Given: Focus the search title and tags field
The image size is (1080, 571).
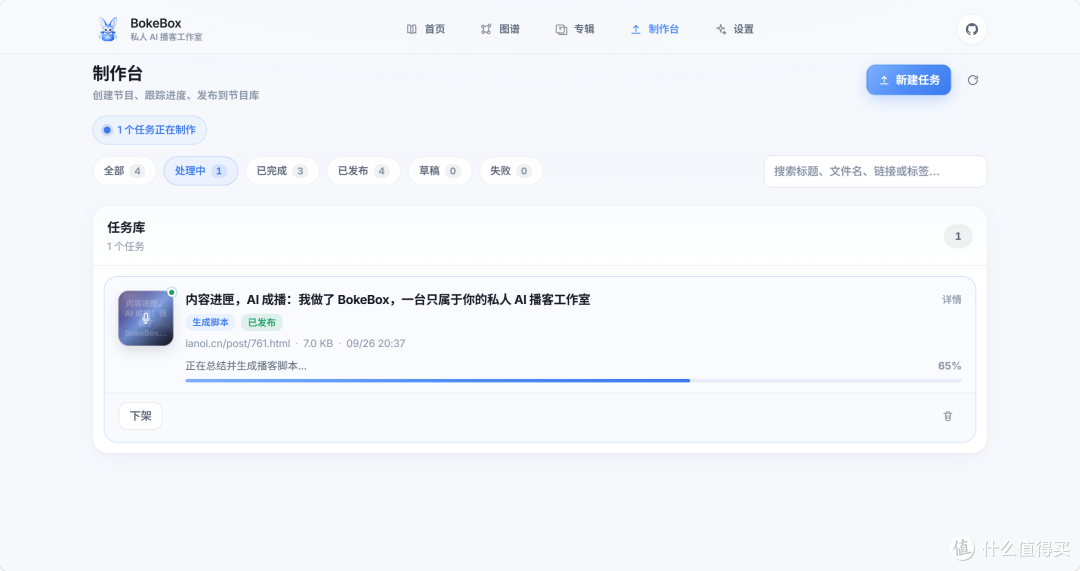Looking at the screenshot, I should pyautogui.click(x=875, y=171).
